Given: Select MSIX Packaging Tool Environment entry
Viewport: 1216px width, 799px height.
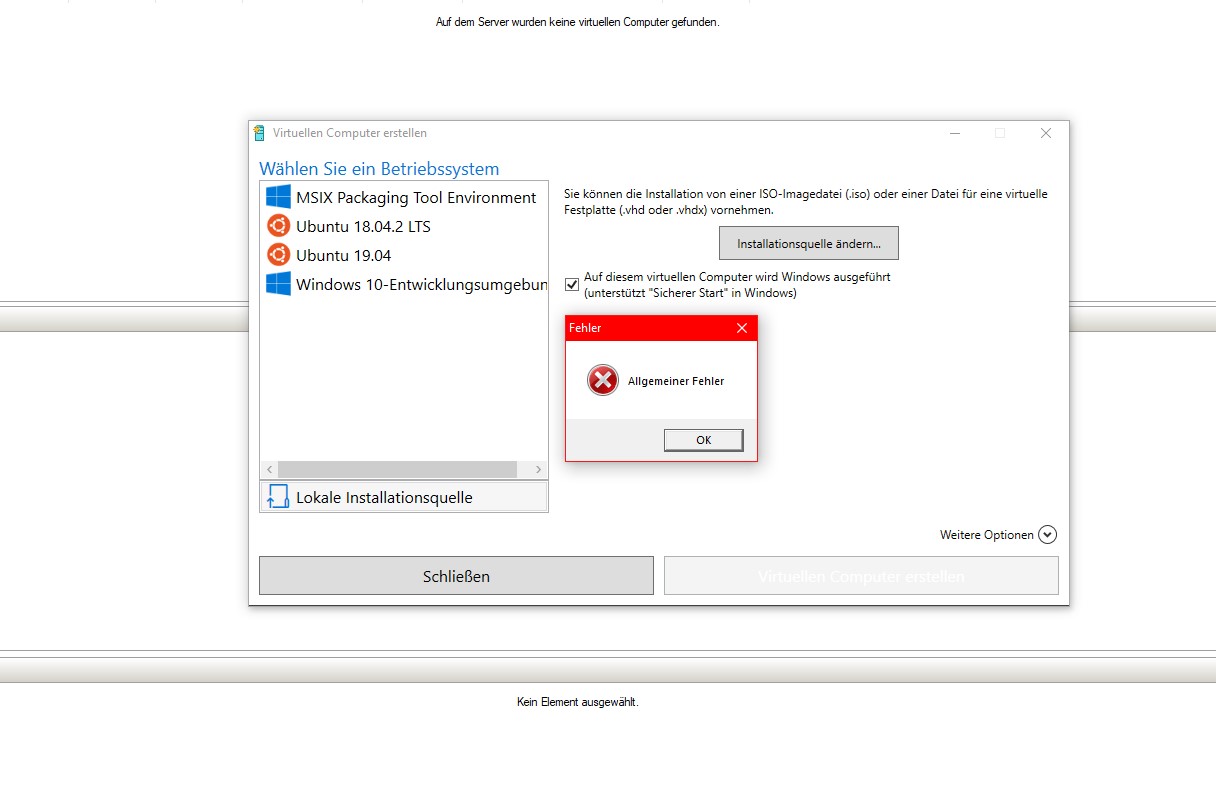Looking at the screenshot, I should (404, 197).
